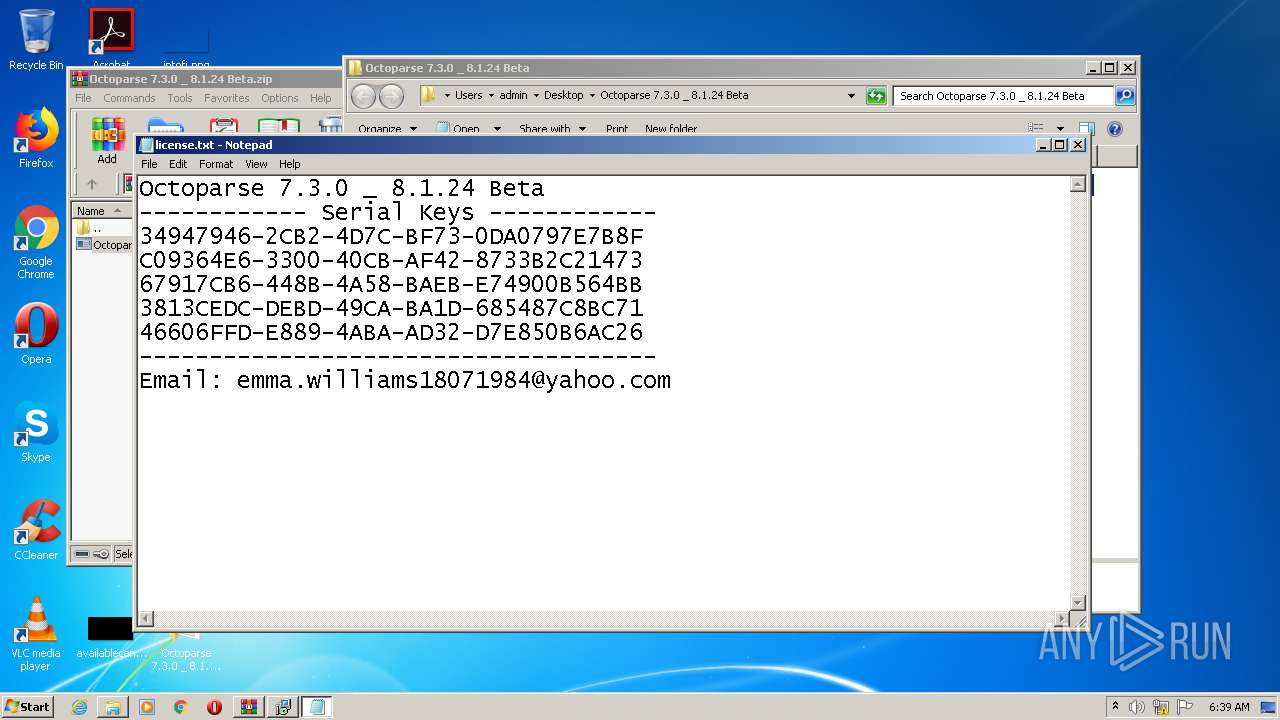Image resolution: width=1280 pixels, height=720 pixels.
Task: Launch the VLC media player shortcut
Action: pyautogui.click(x=36, y=634)
